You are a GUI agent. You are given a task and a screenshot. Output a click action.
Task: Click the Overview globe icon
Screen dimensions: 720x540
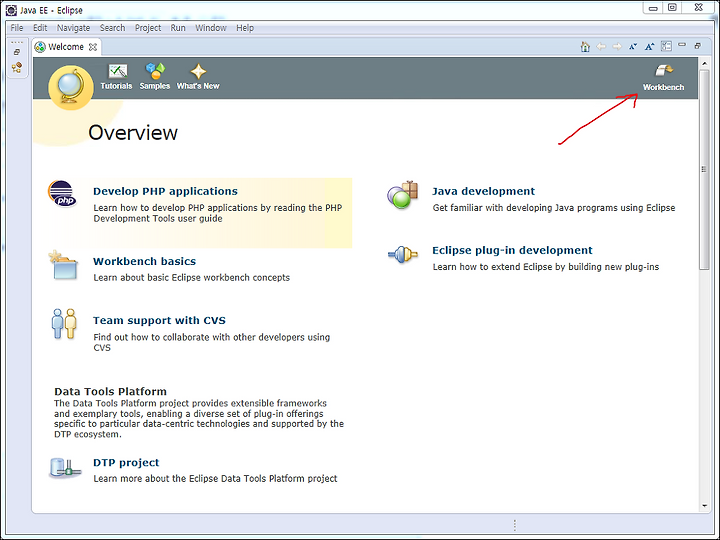click(x=71, y=87)
